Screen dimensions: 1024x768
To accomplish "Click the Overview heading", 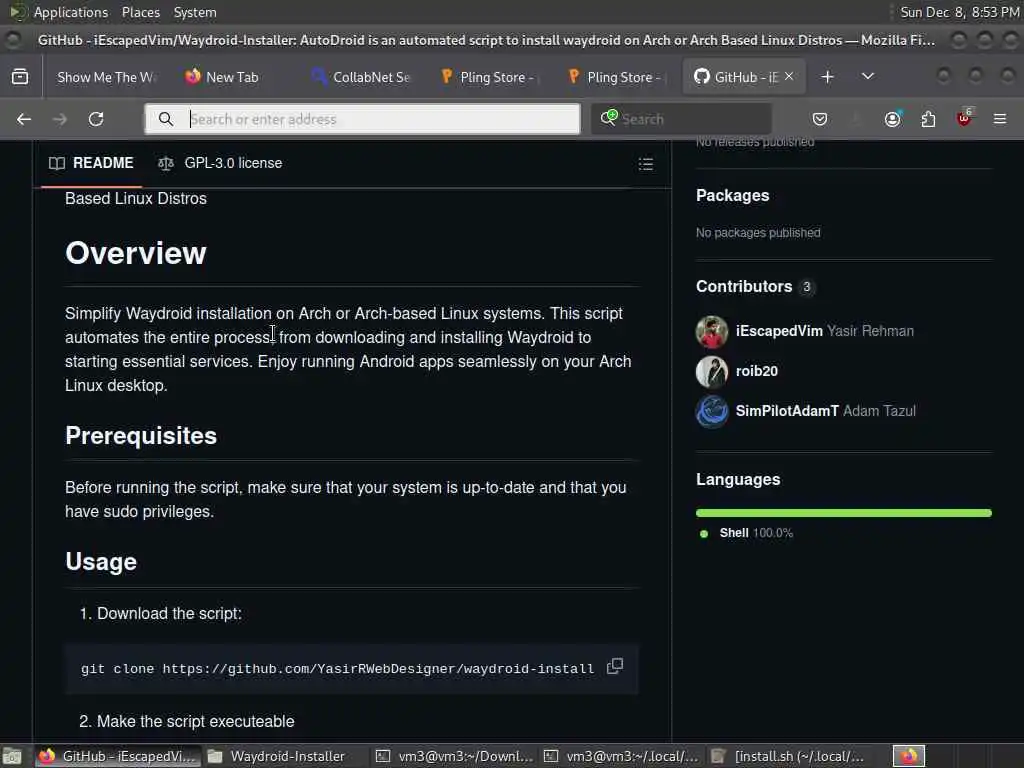I will (x=136, y=253).
